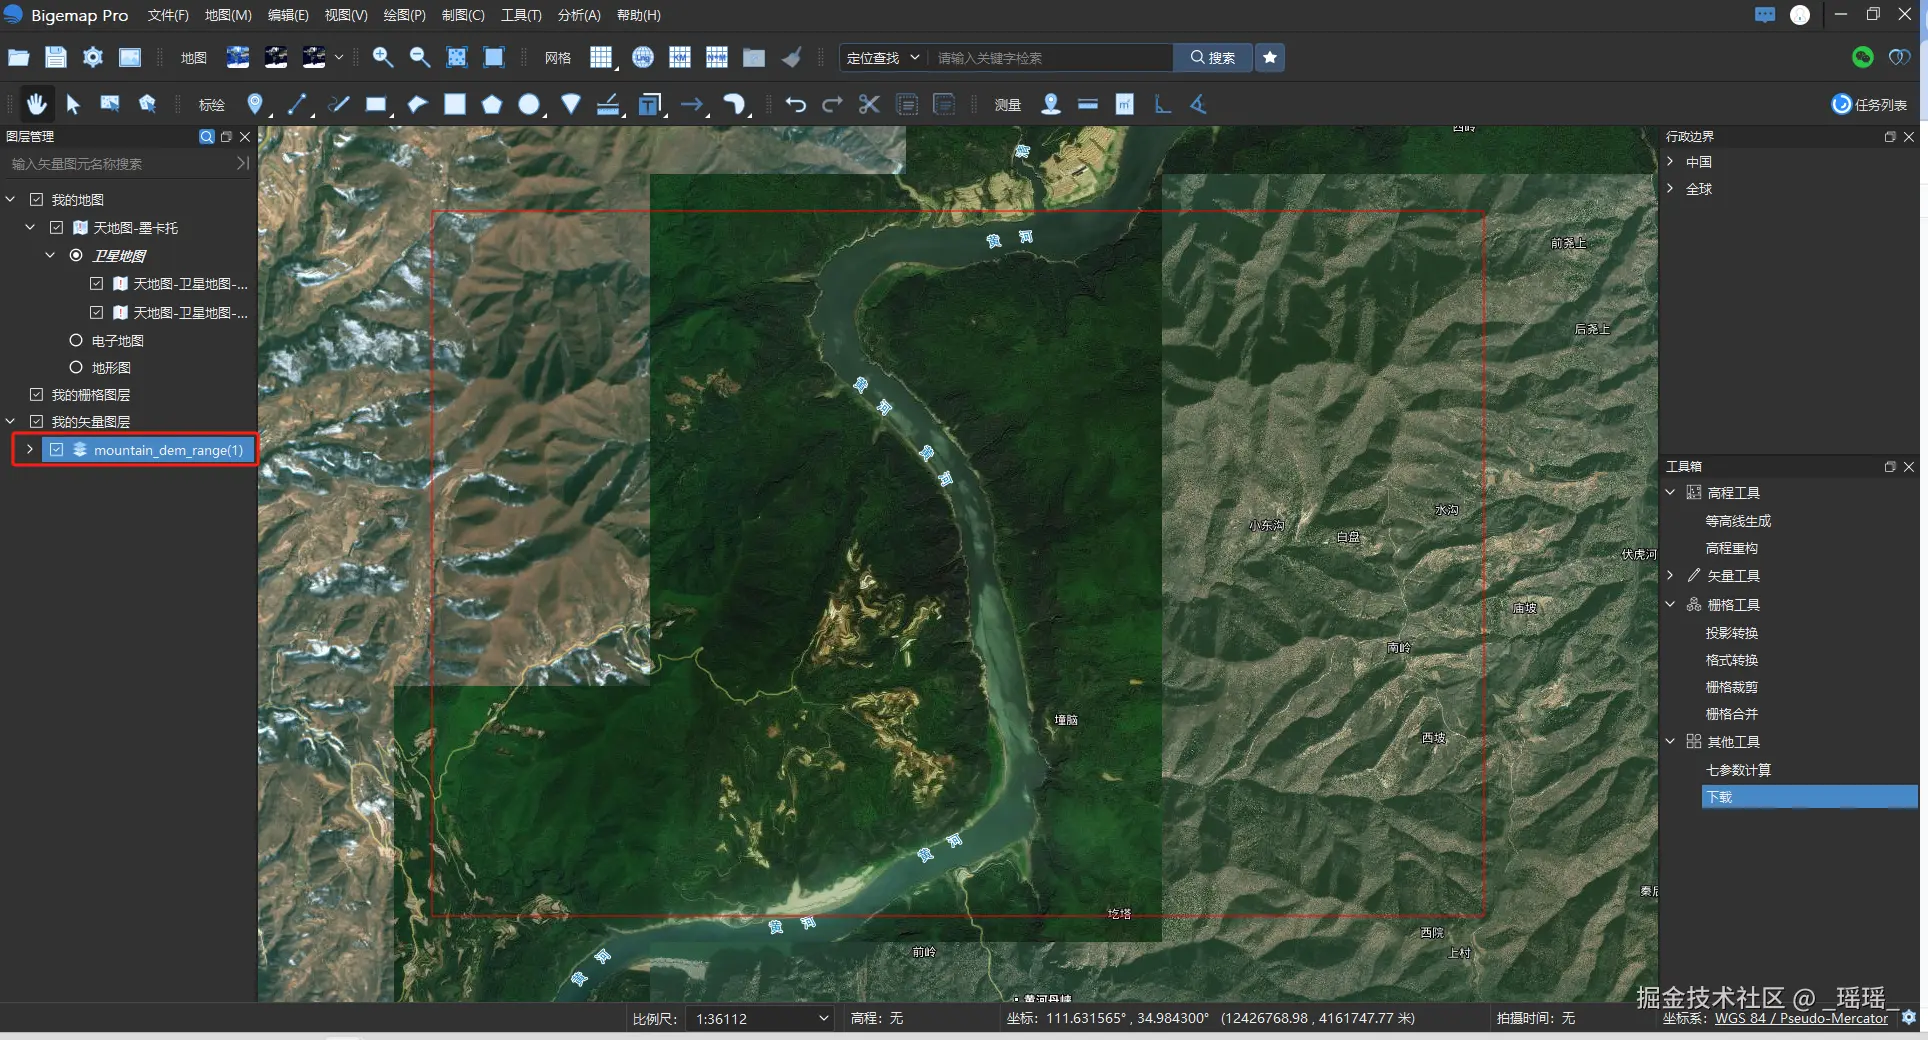
Task: Click the scissors cut tool
Action: click(869, 104)
